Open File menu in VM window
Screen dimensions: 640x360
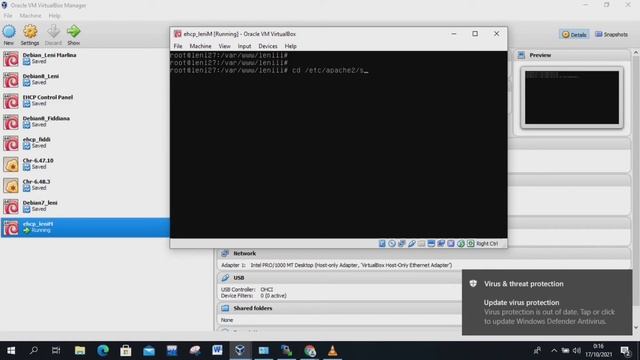click(x=178, y=46)
